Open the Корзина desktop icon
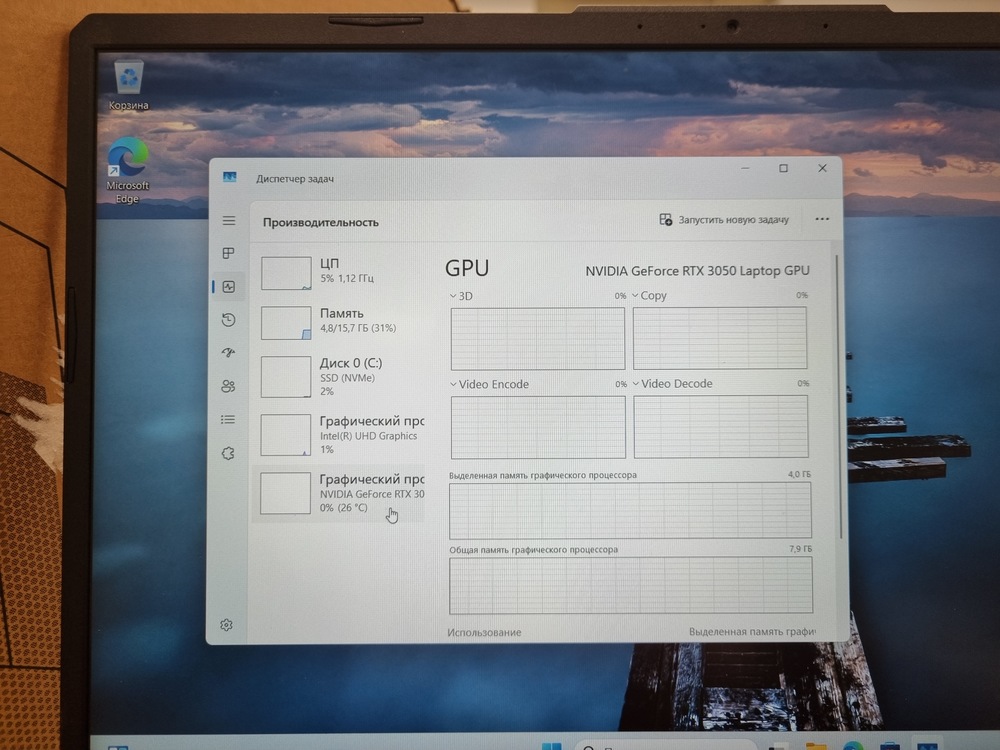The image size is (1000, 750). [x=129, y=85]
